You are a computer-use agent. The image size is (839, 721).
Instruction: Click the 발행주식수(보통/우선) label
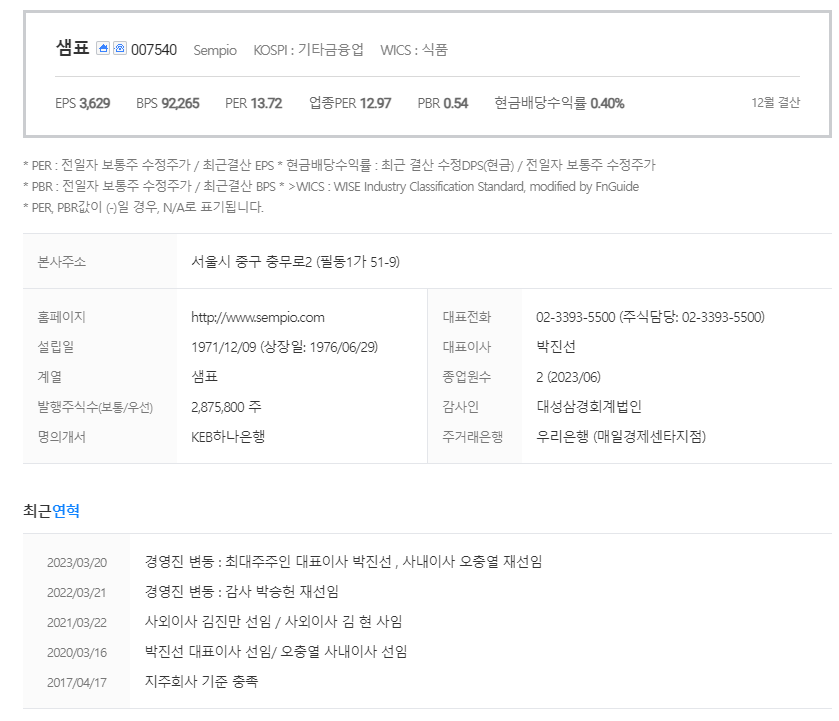coord(95,407)
